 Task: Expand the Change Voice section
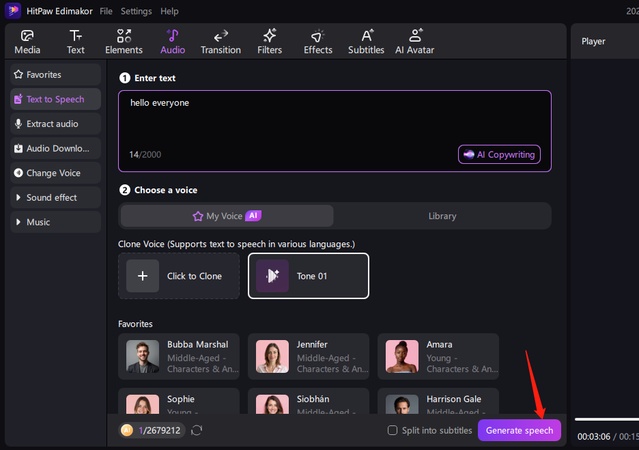(55, 173)
